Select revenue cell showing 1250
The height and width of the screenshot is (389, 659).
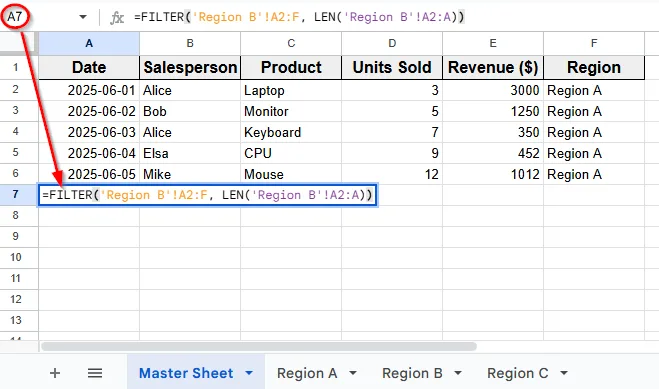coord(493,111)
